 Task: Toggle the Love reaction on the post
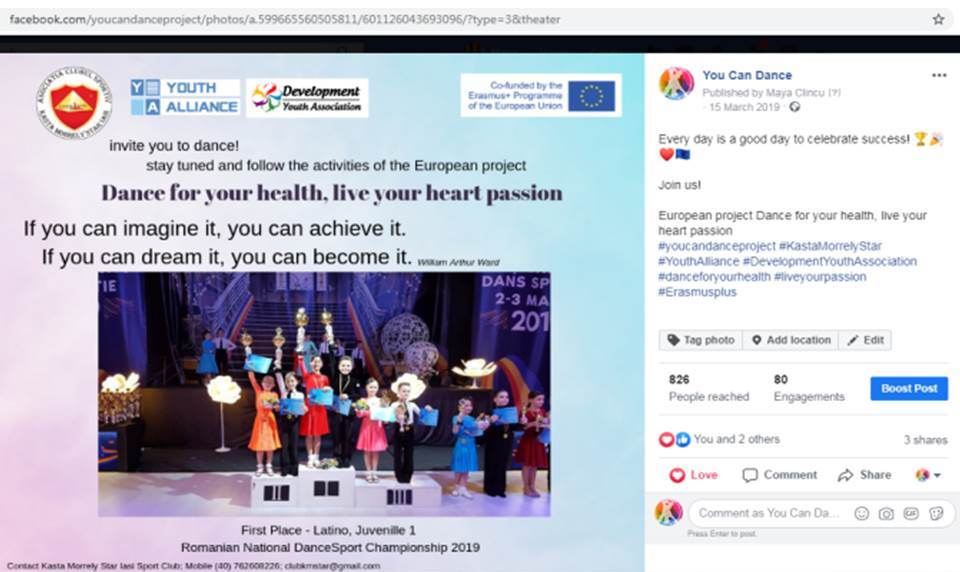[x=693, y=475]
